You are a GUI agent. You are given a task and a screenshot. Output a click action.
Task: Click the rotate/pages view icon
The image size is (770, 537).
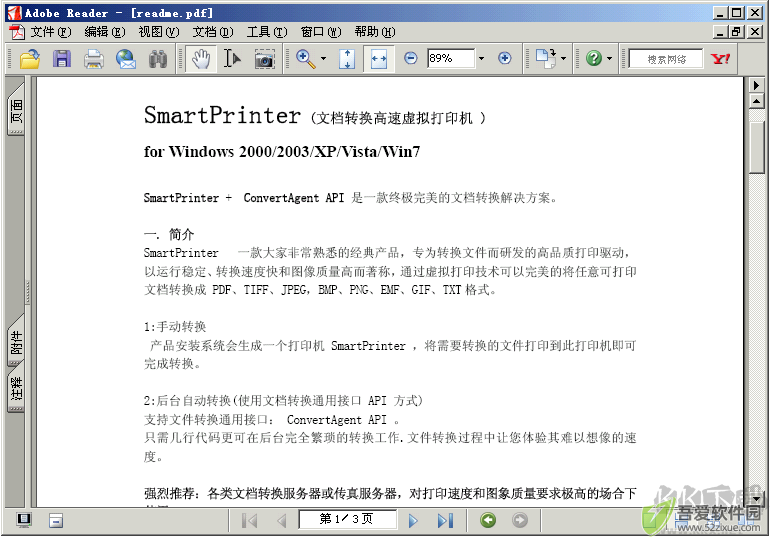coord(546,59)
